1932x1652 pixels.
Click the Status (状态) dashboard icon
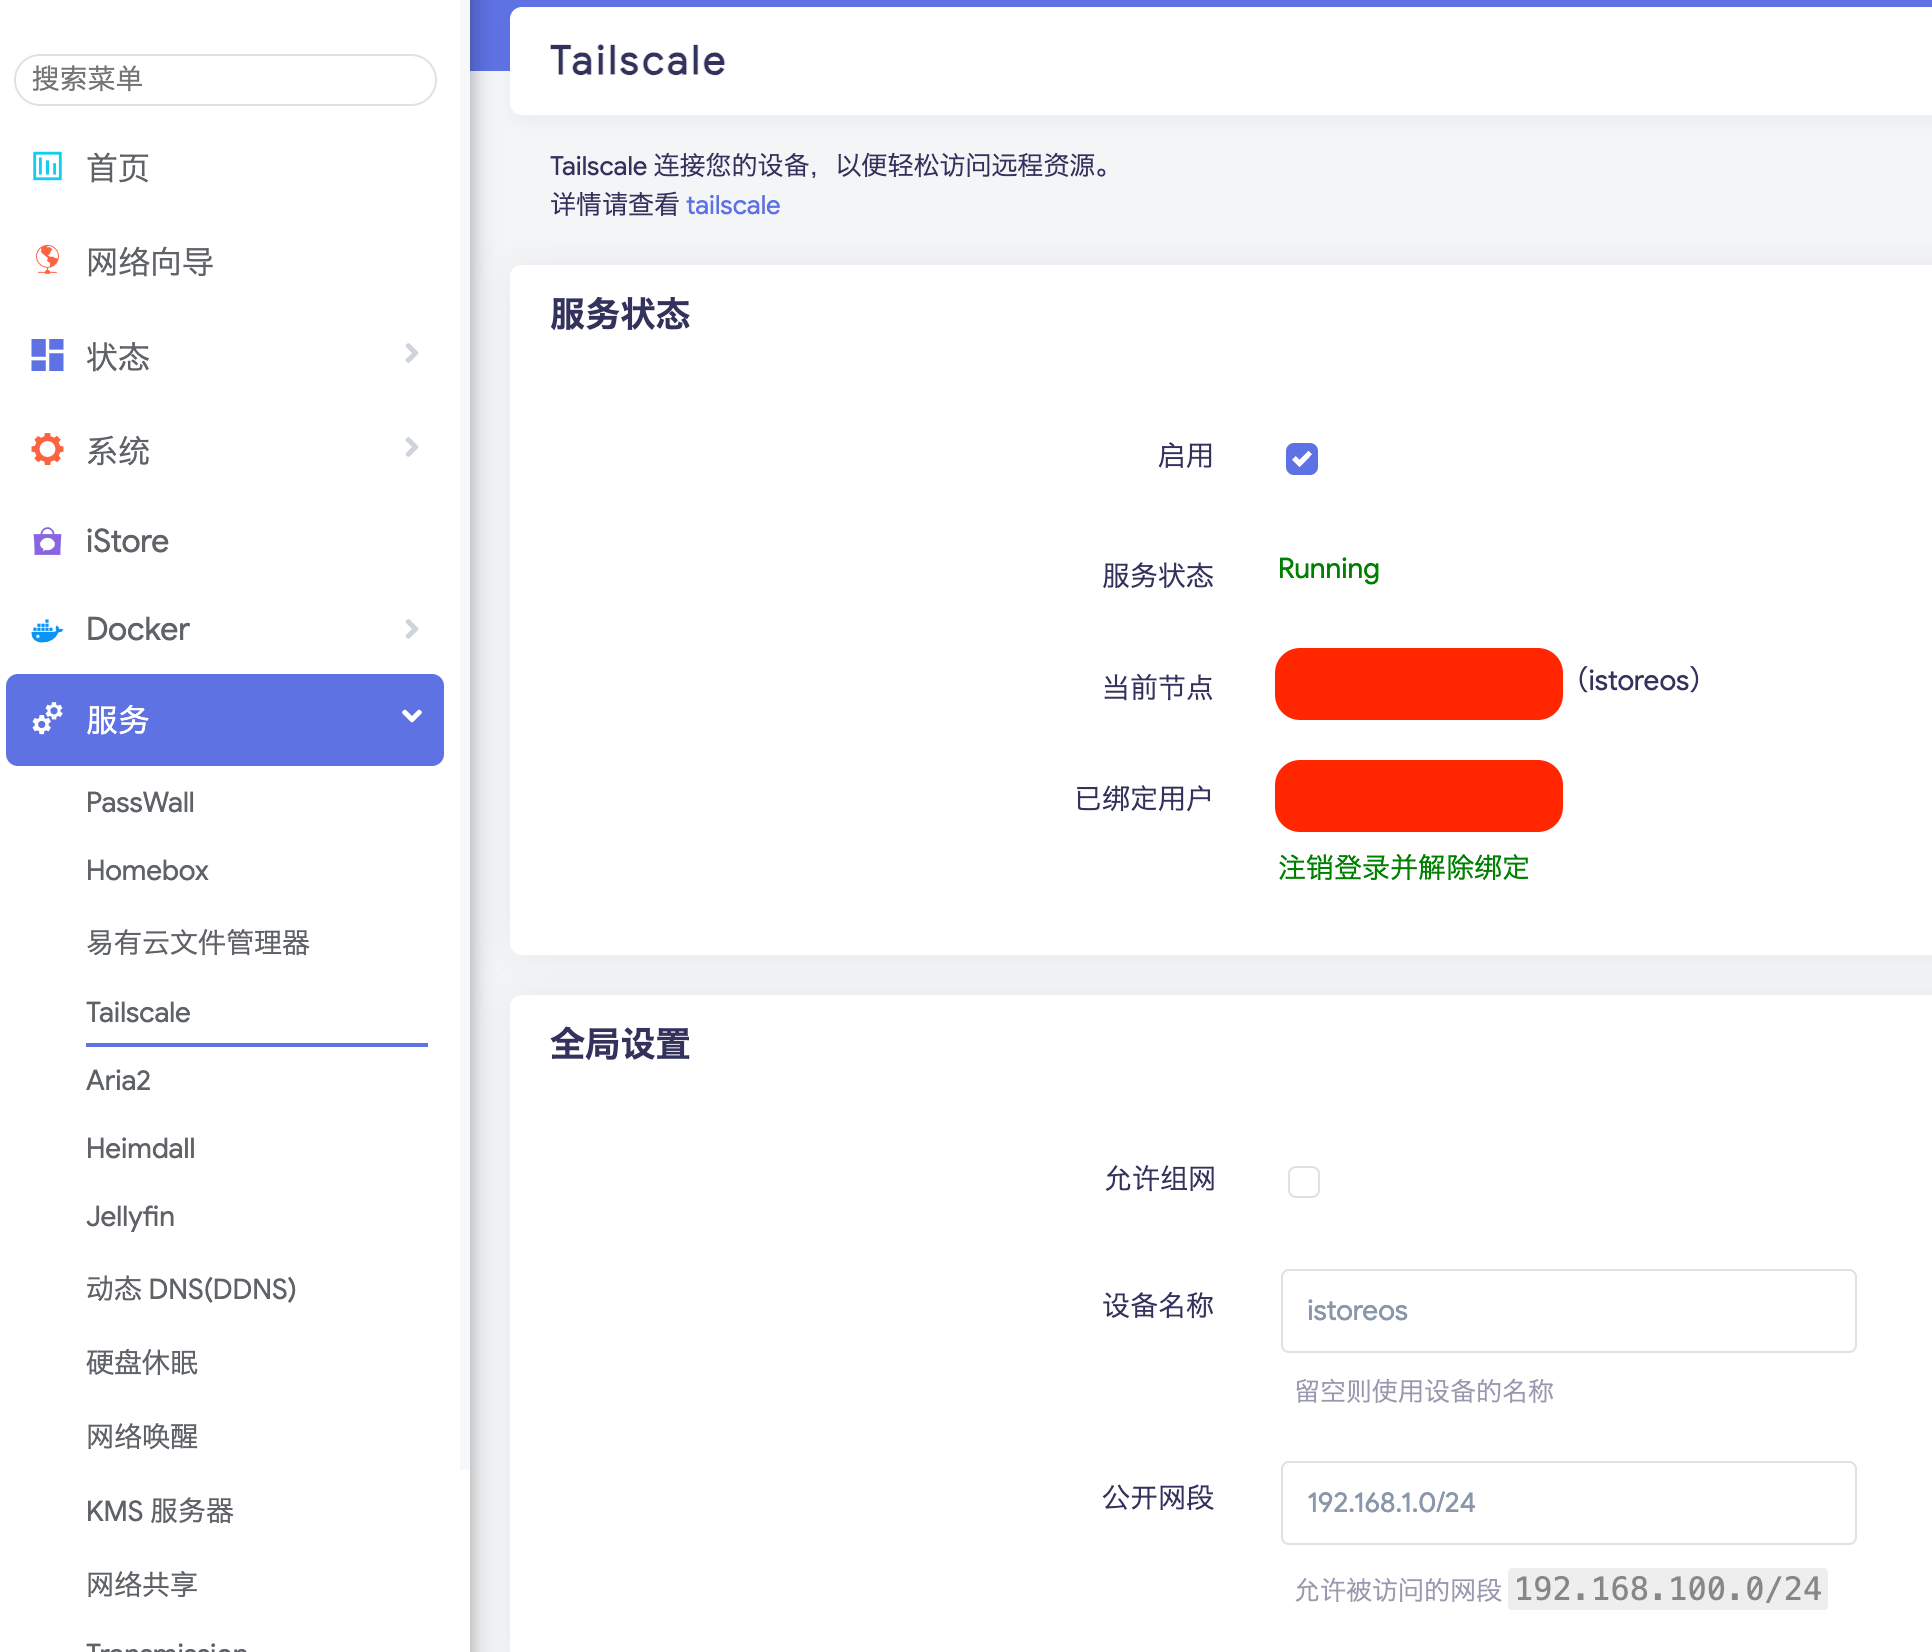(47, 355)
